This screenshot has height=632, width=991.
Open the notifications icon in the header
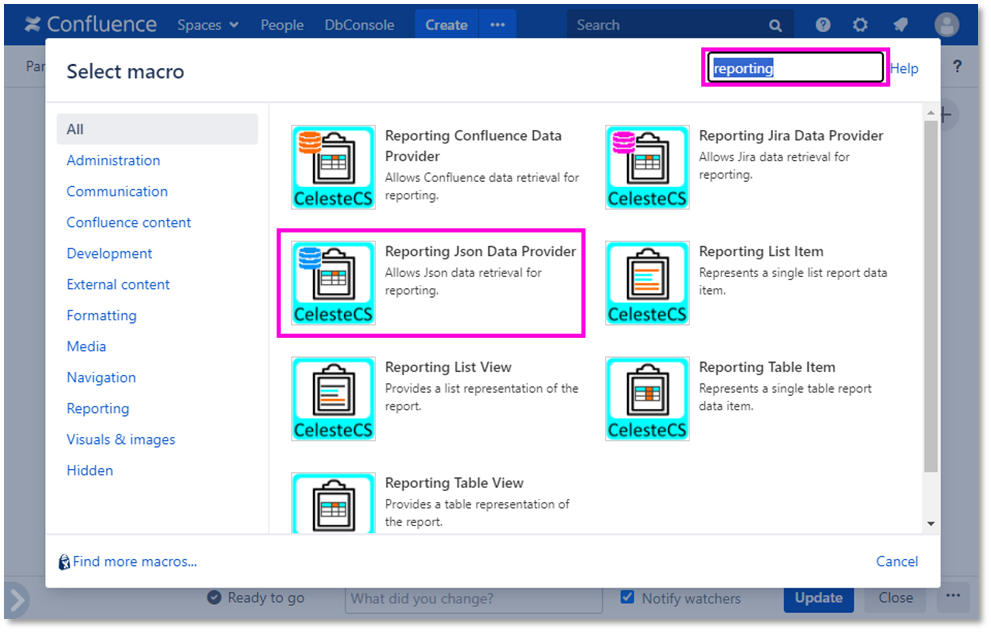click(900, 25)
